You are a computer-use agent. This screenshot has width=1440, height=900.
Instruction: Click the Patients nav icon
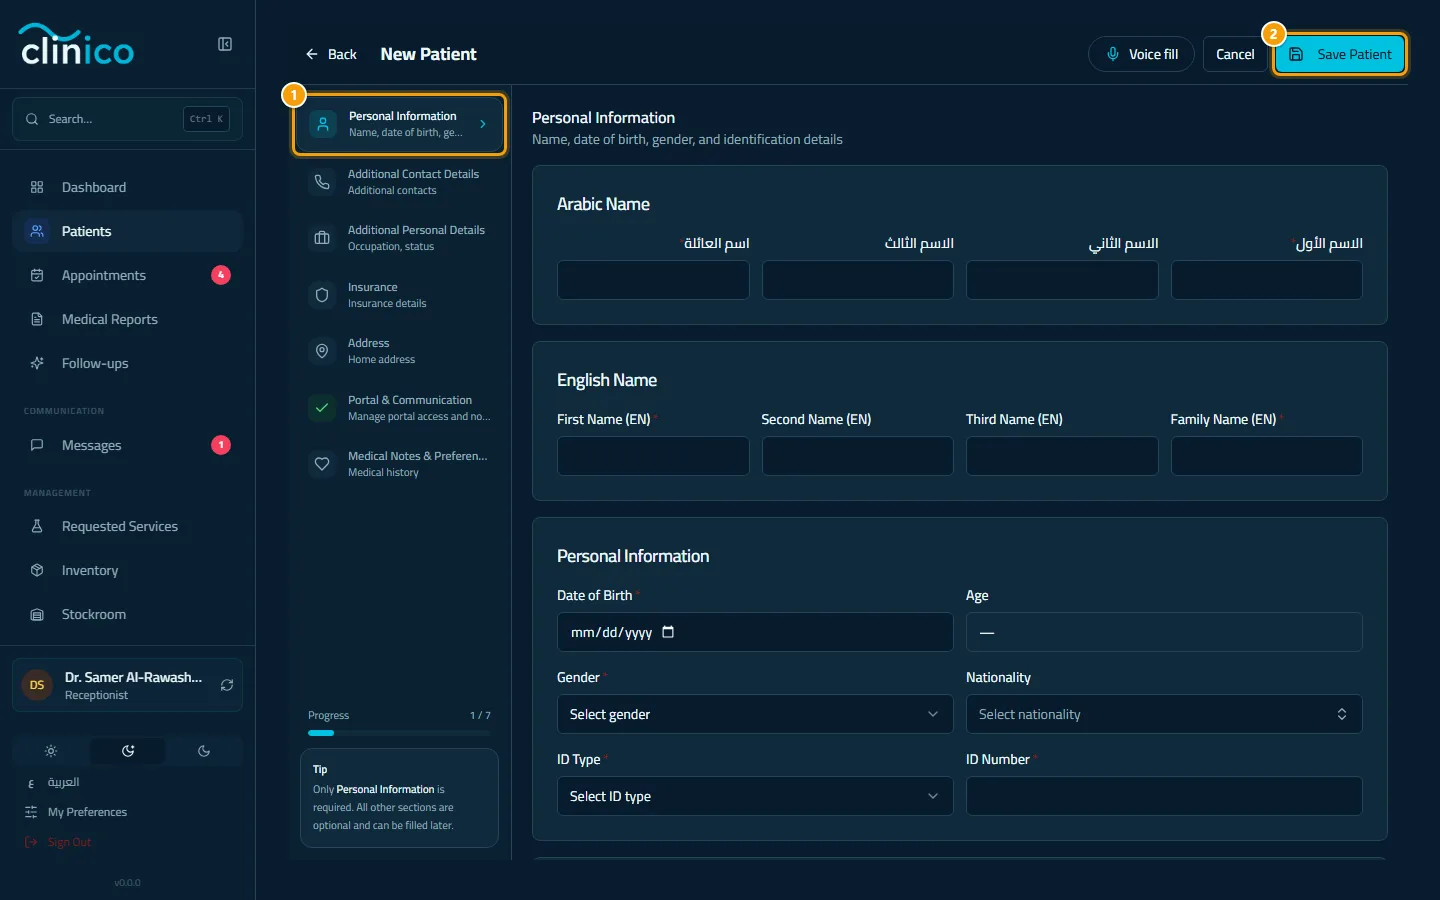[37, 231]
